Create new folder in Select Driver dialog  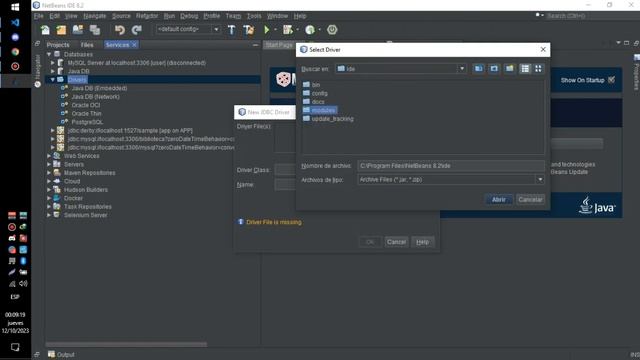tap(510, 69)
